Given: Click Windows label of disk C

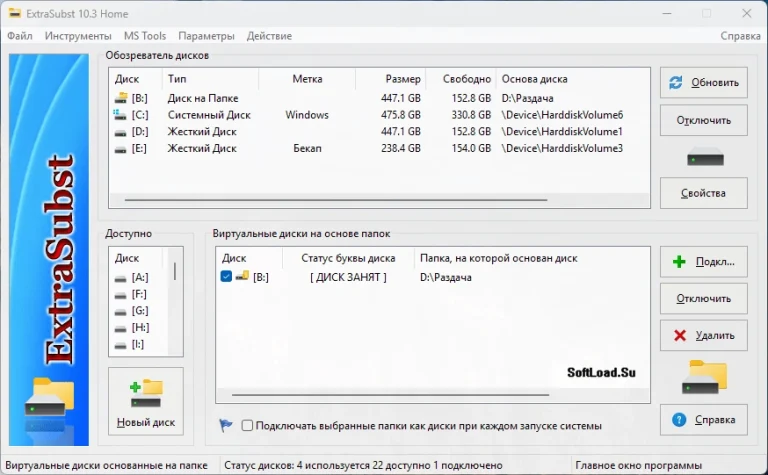Looking at the screenshot, I should pyautogui.click(x=307, y=115).
